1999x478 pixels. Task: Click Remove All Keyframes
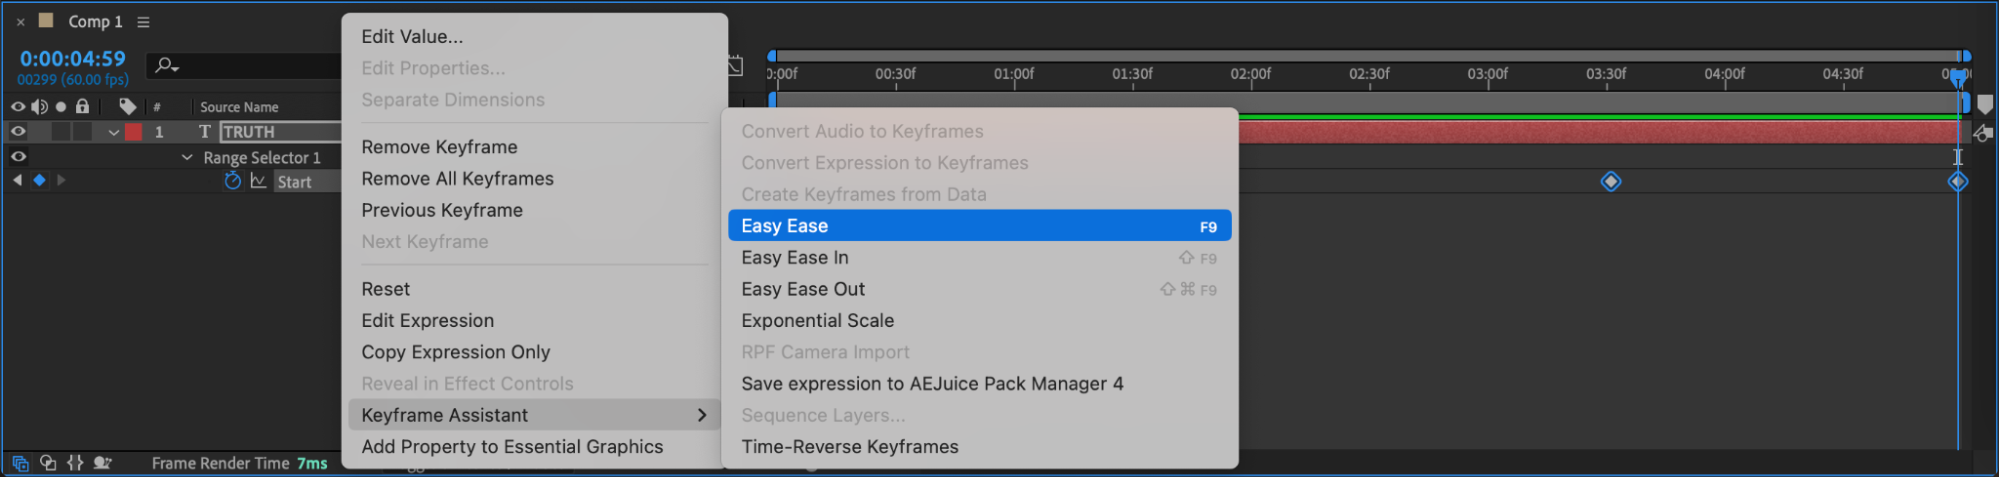(457, 179)
